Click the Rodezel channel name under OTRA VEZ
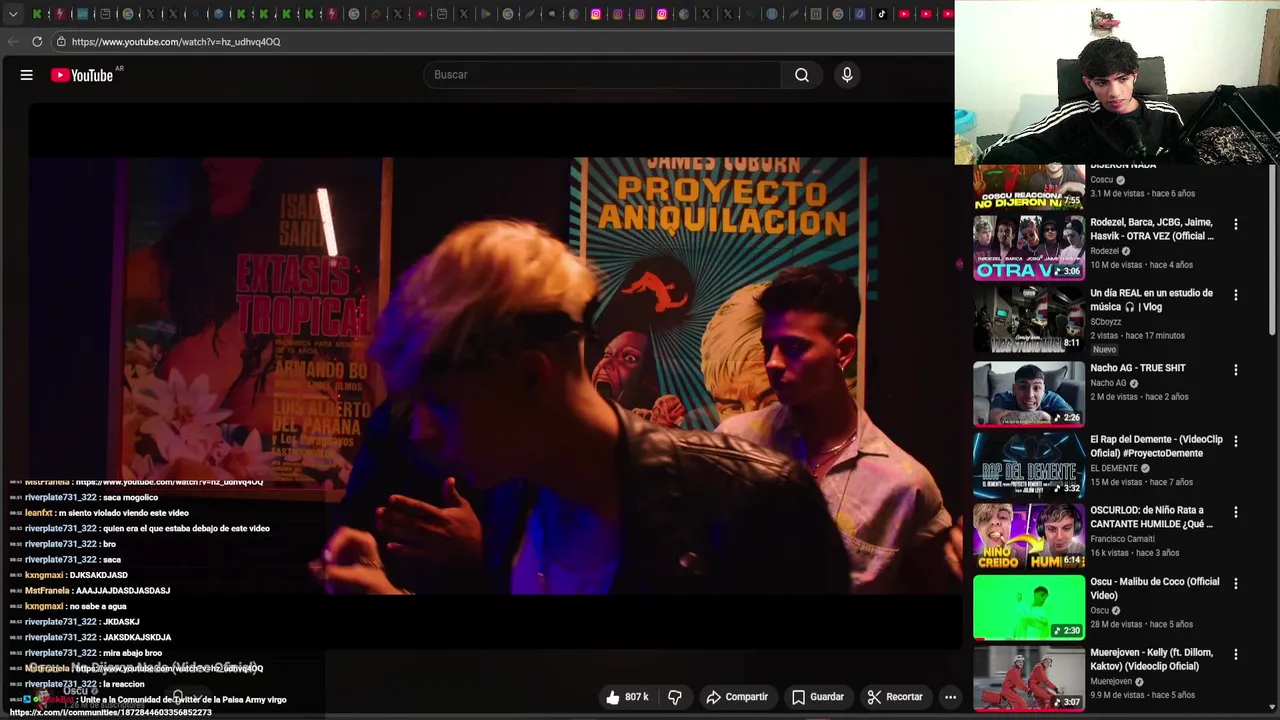Image resolution: width=1280 pixels, height=720 pixels. coord(1104,251)
